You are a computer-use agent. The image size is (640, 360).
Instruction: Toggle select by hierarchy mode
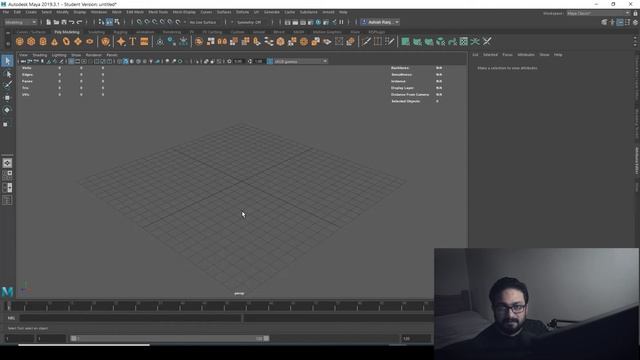click(x=101, y=22)
